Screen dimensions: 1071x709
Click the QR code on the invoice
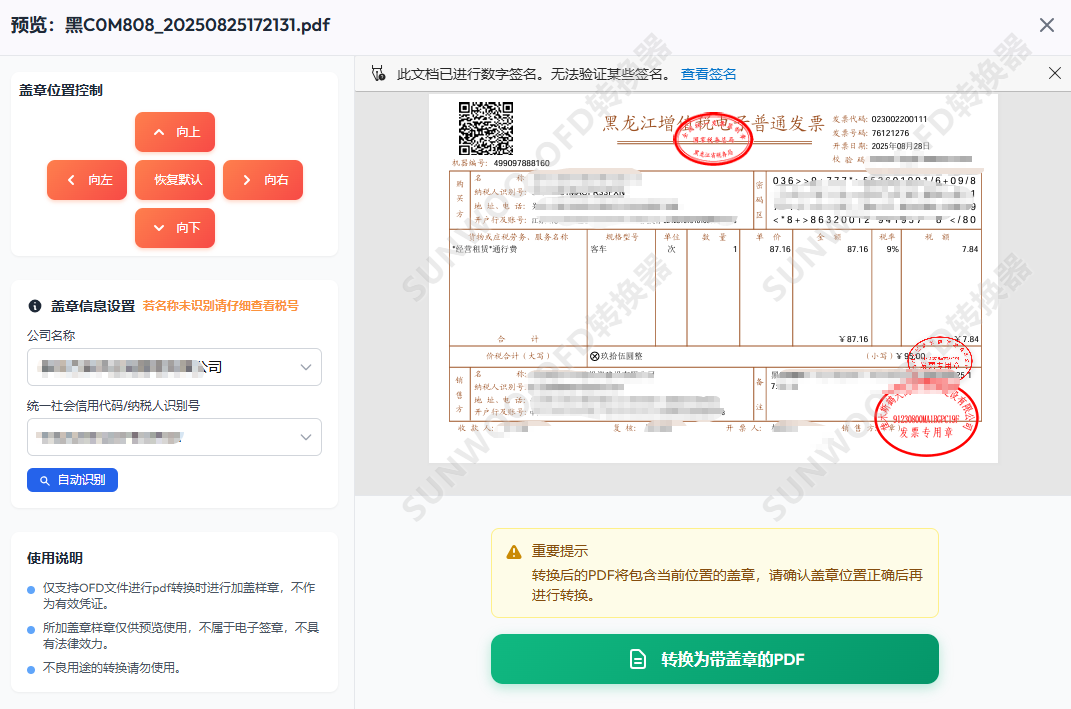485,128
